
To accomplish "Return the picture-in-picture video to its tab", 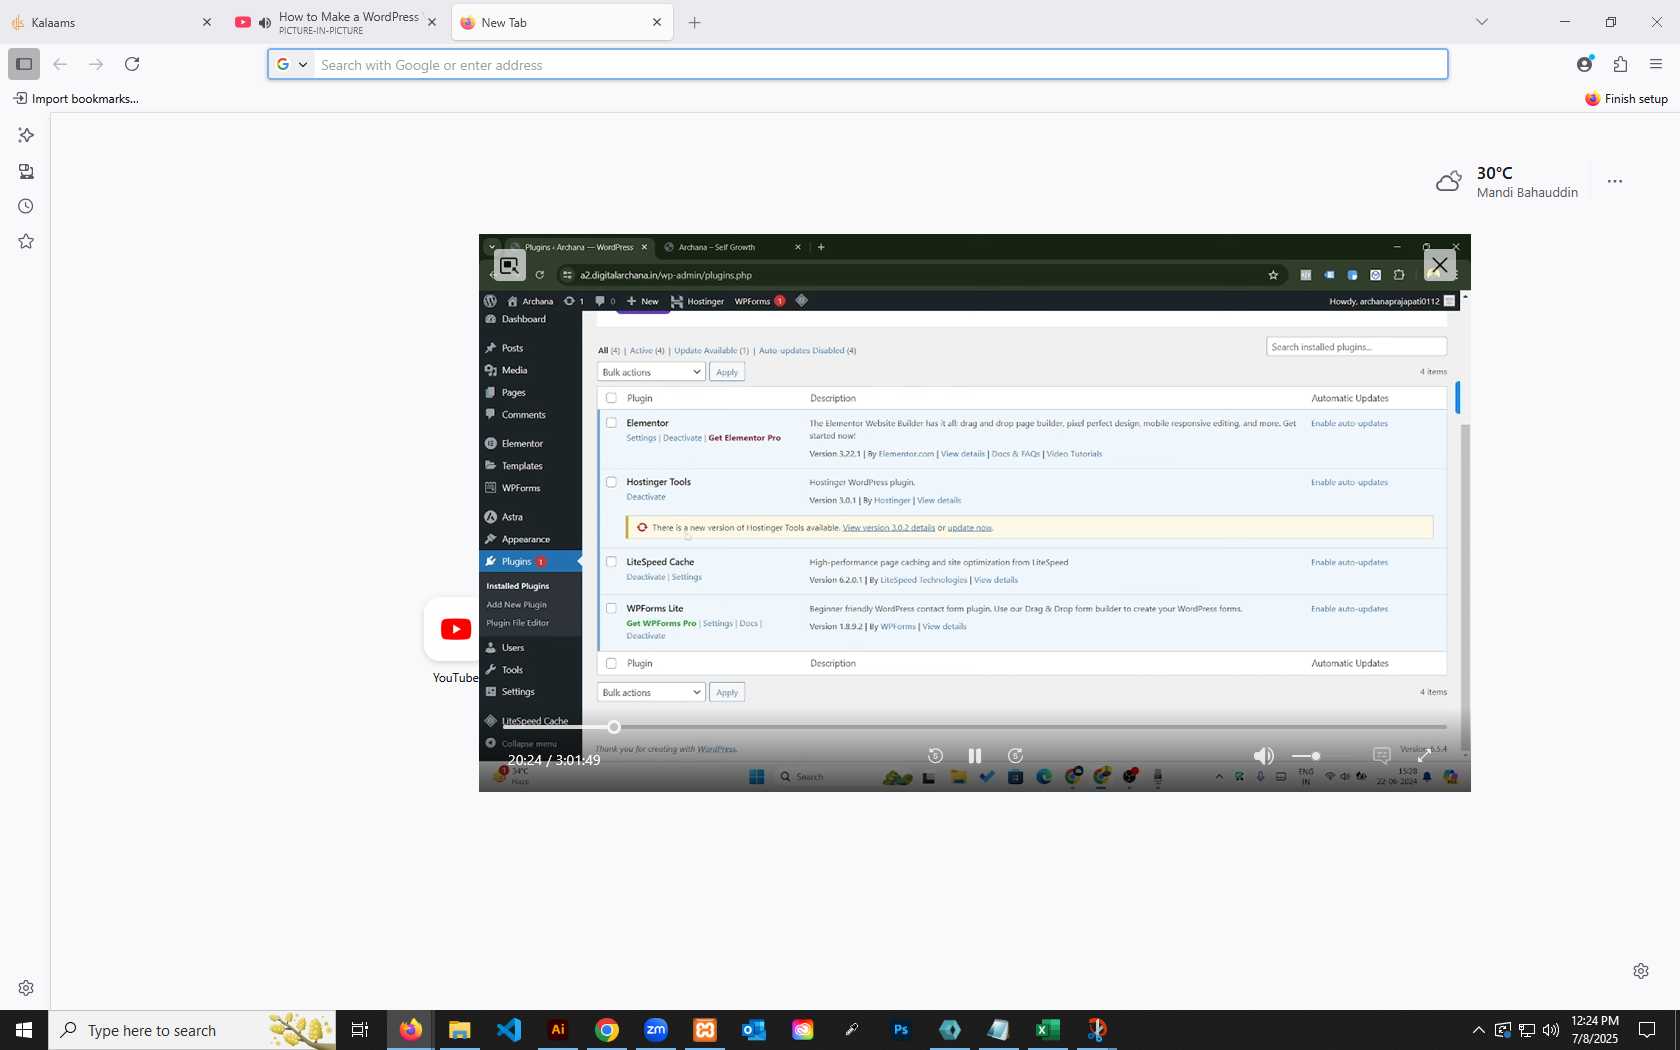I will pyautogui.click(x=509, y=265).
